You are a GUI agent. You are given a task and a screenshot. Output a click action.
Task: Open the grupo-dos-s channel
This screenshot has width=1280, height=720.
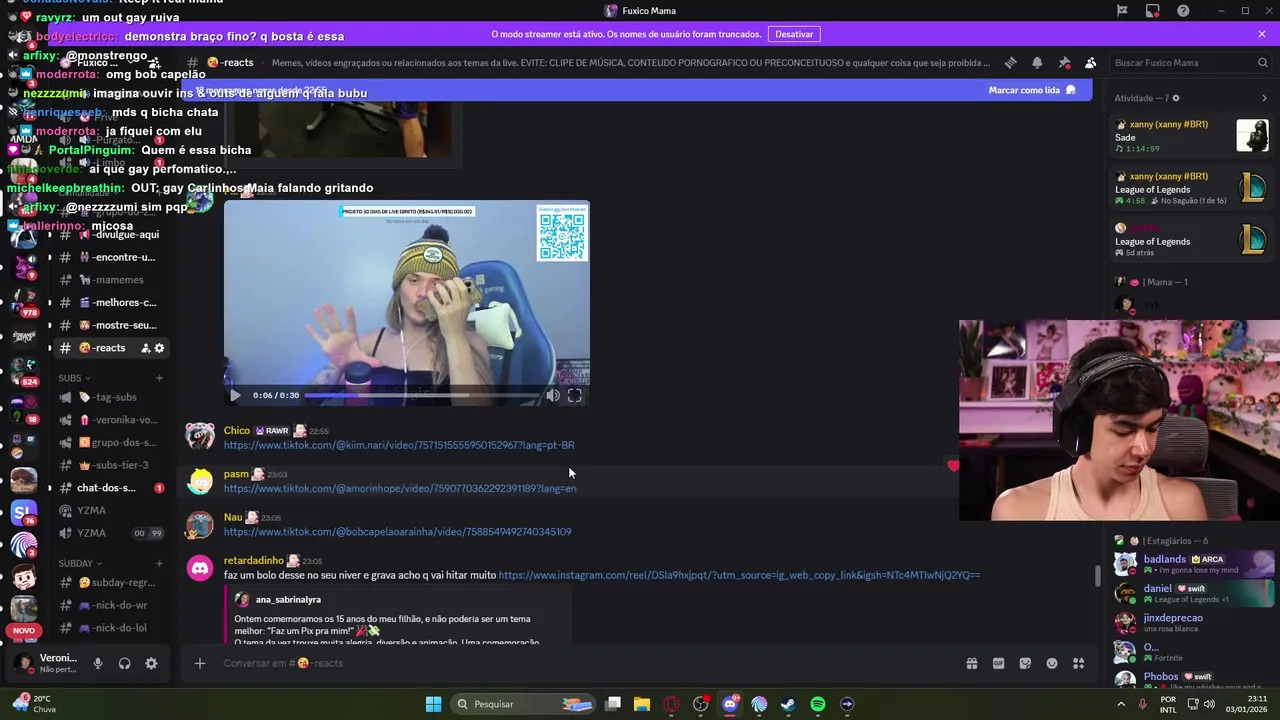click(110, 442)
